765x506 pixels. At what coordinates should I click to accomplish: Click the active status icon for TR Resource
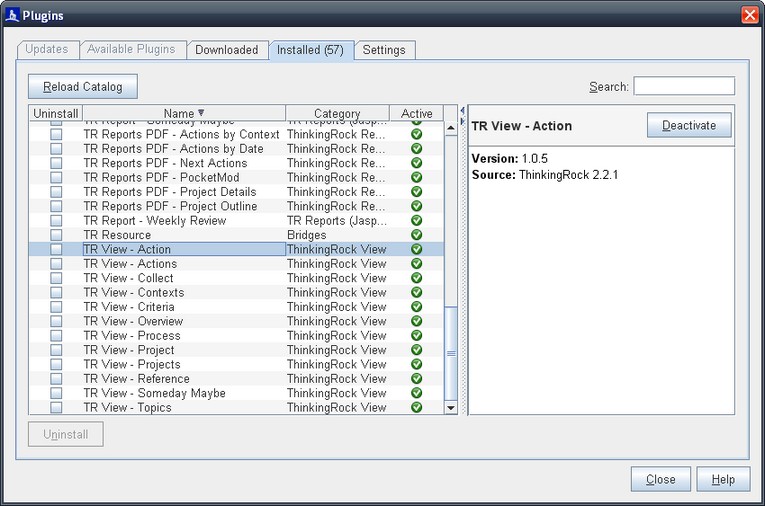point(416,235)
